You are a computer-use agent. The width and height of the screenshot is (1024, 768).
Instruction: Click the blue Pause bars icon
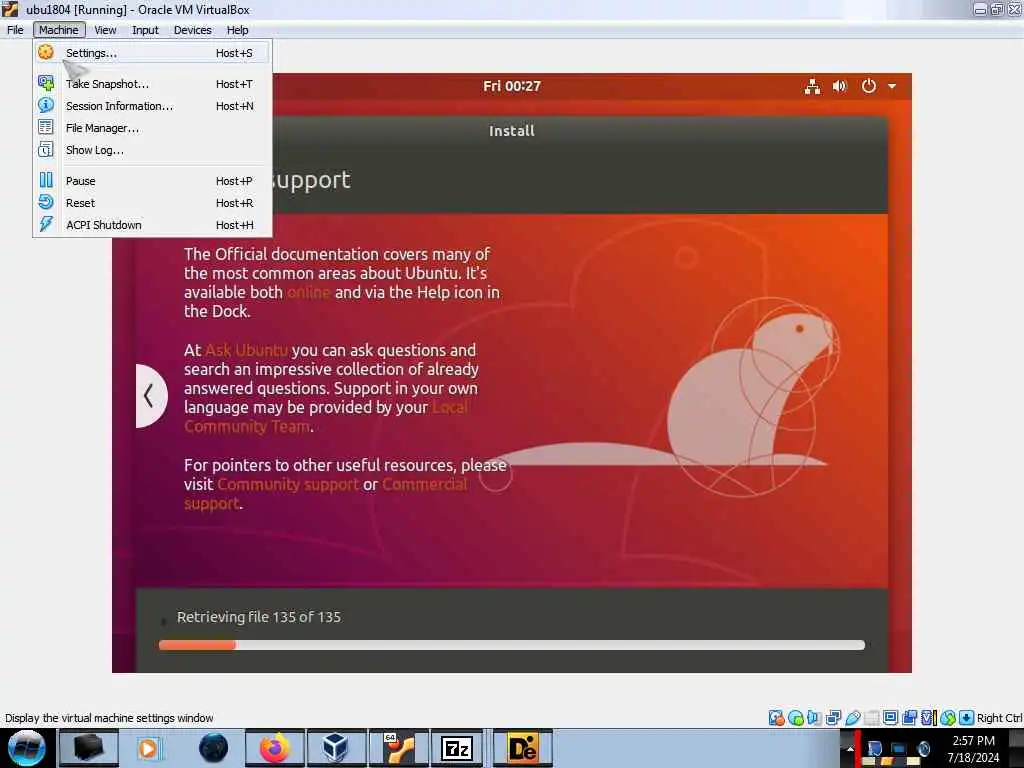click(46, 180)
